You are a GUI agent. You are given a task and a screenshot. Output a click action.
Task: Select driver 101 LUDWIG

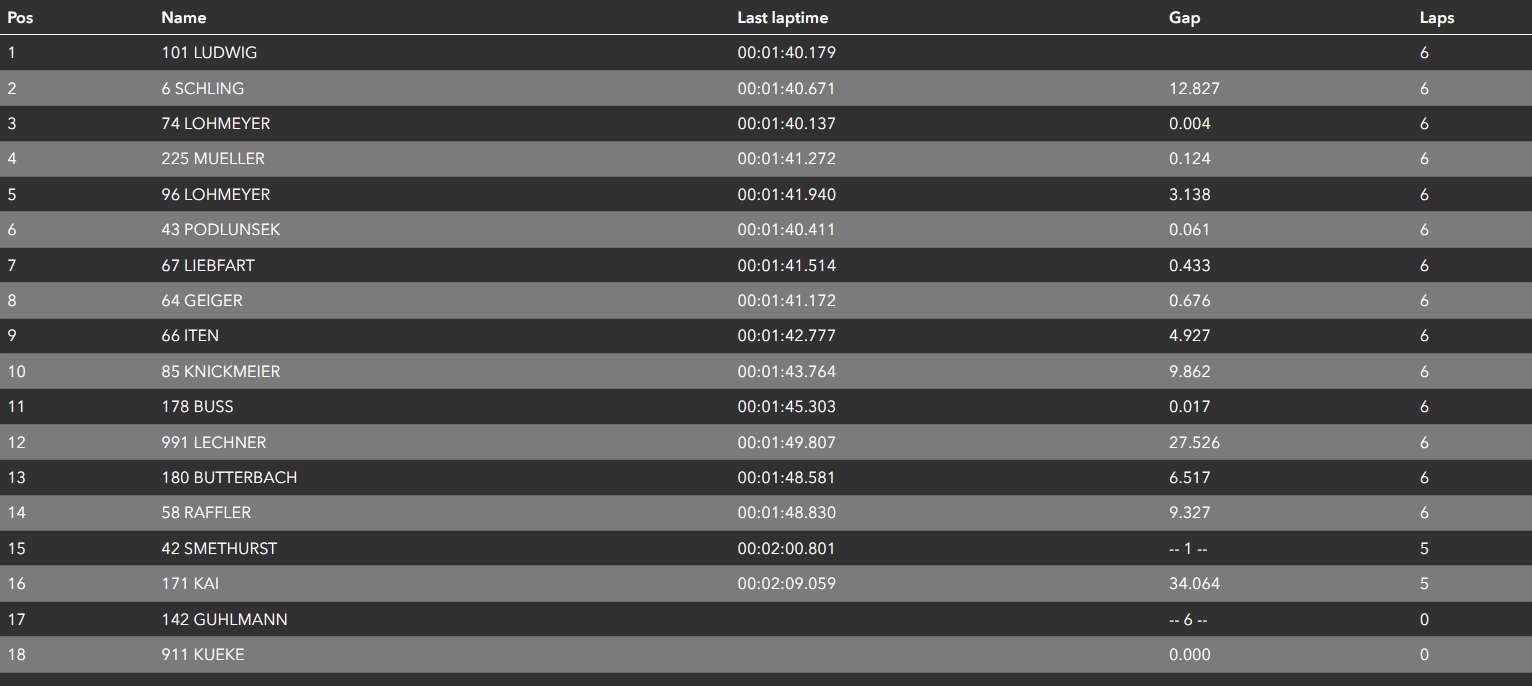point(209,52)
